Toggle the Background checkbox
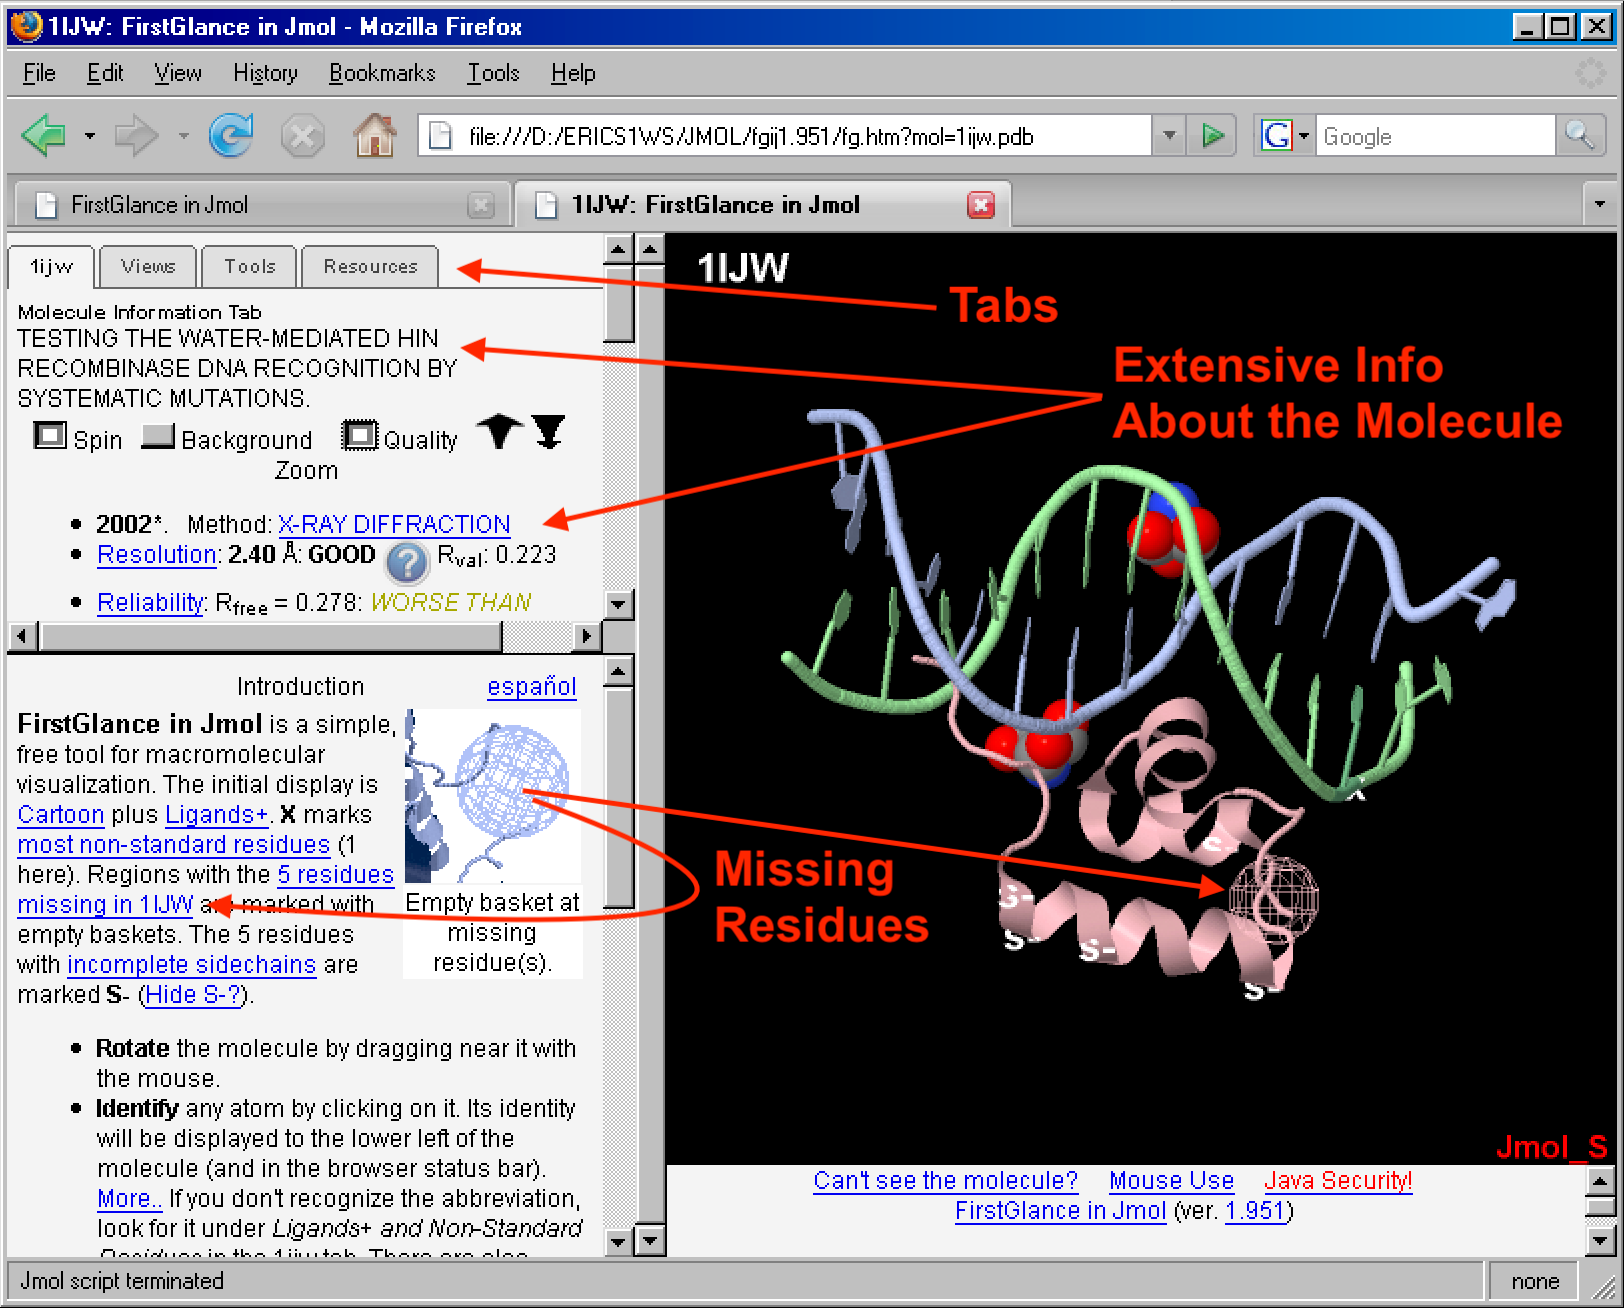Screen dimensions: 1624x1308 point(158,437)
